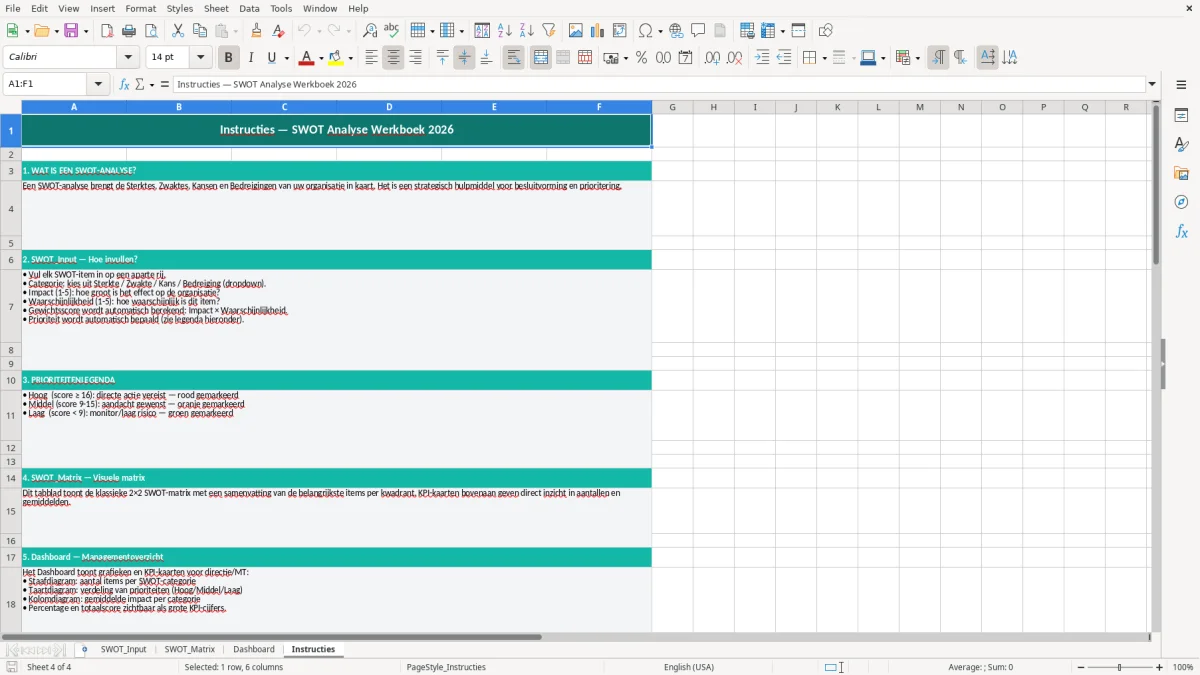
Task: Toggle Underline formatting
Action: (x=271, y=58)
